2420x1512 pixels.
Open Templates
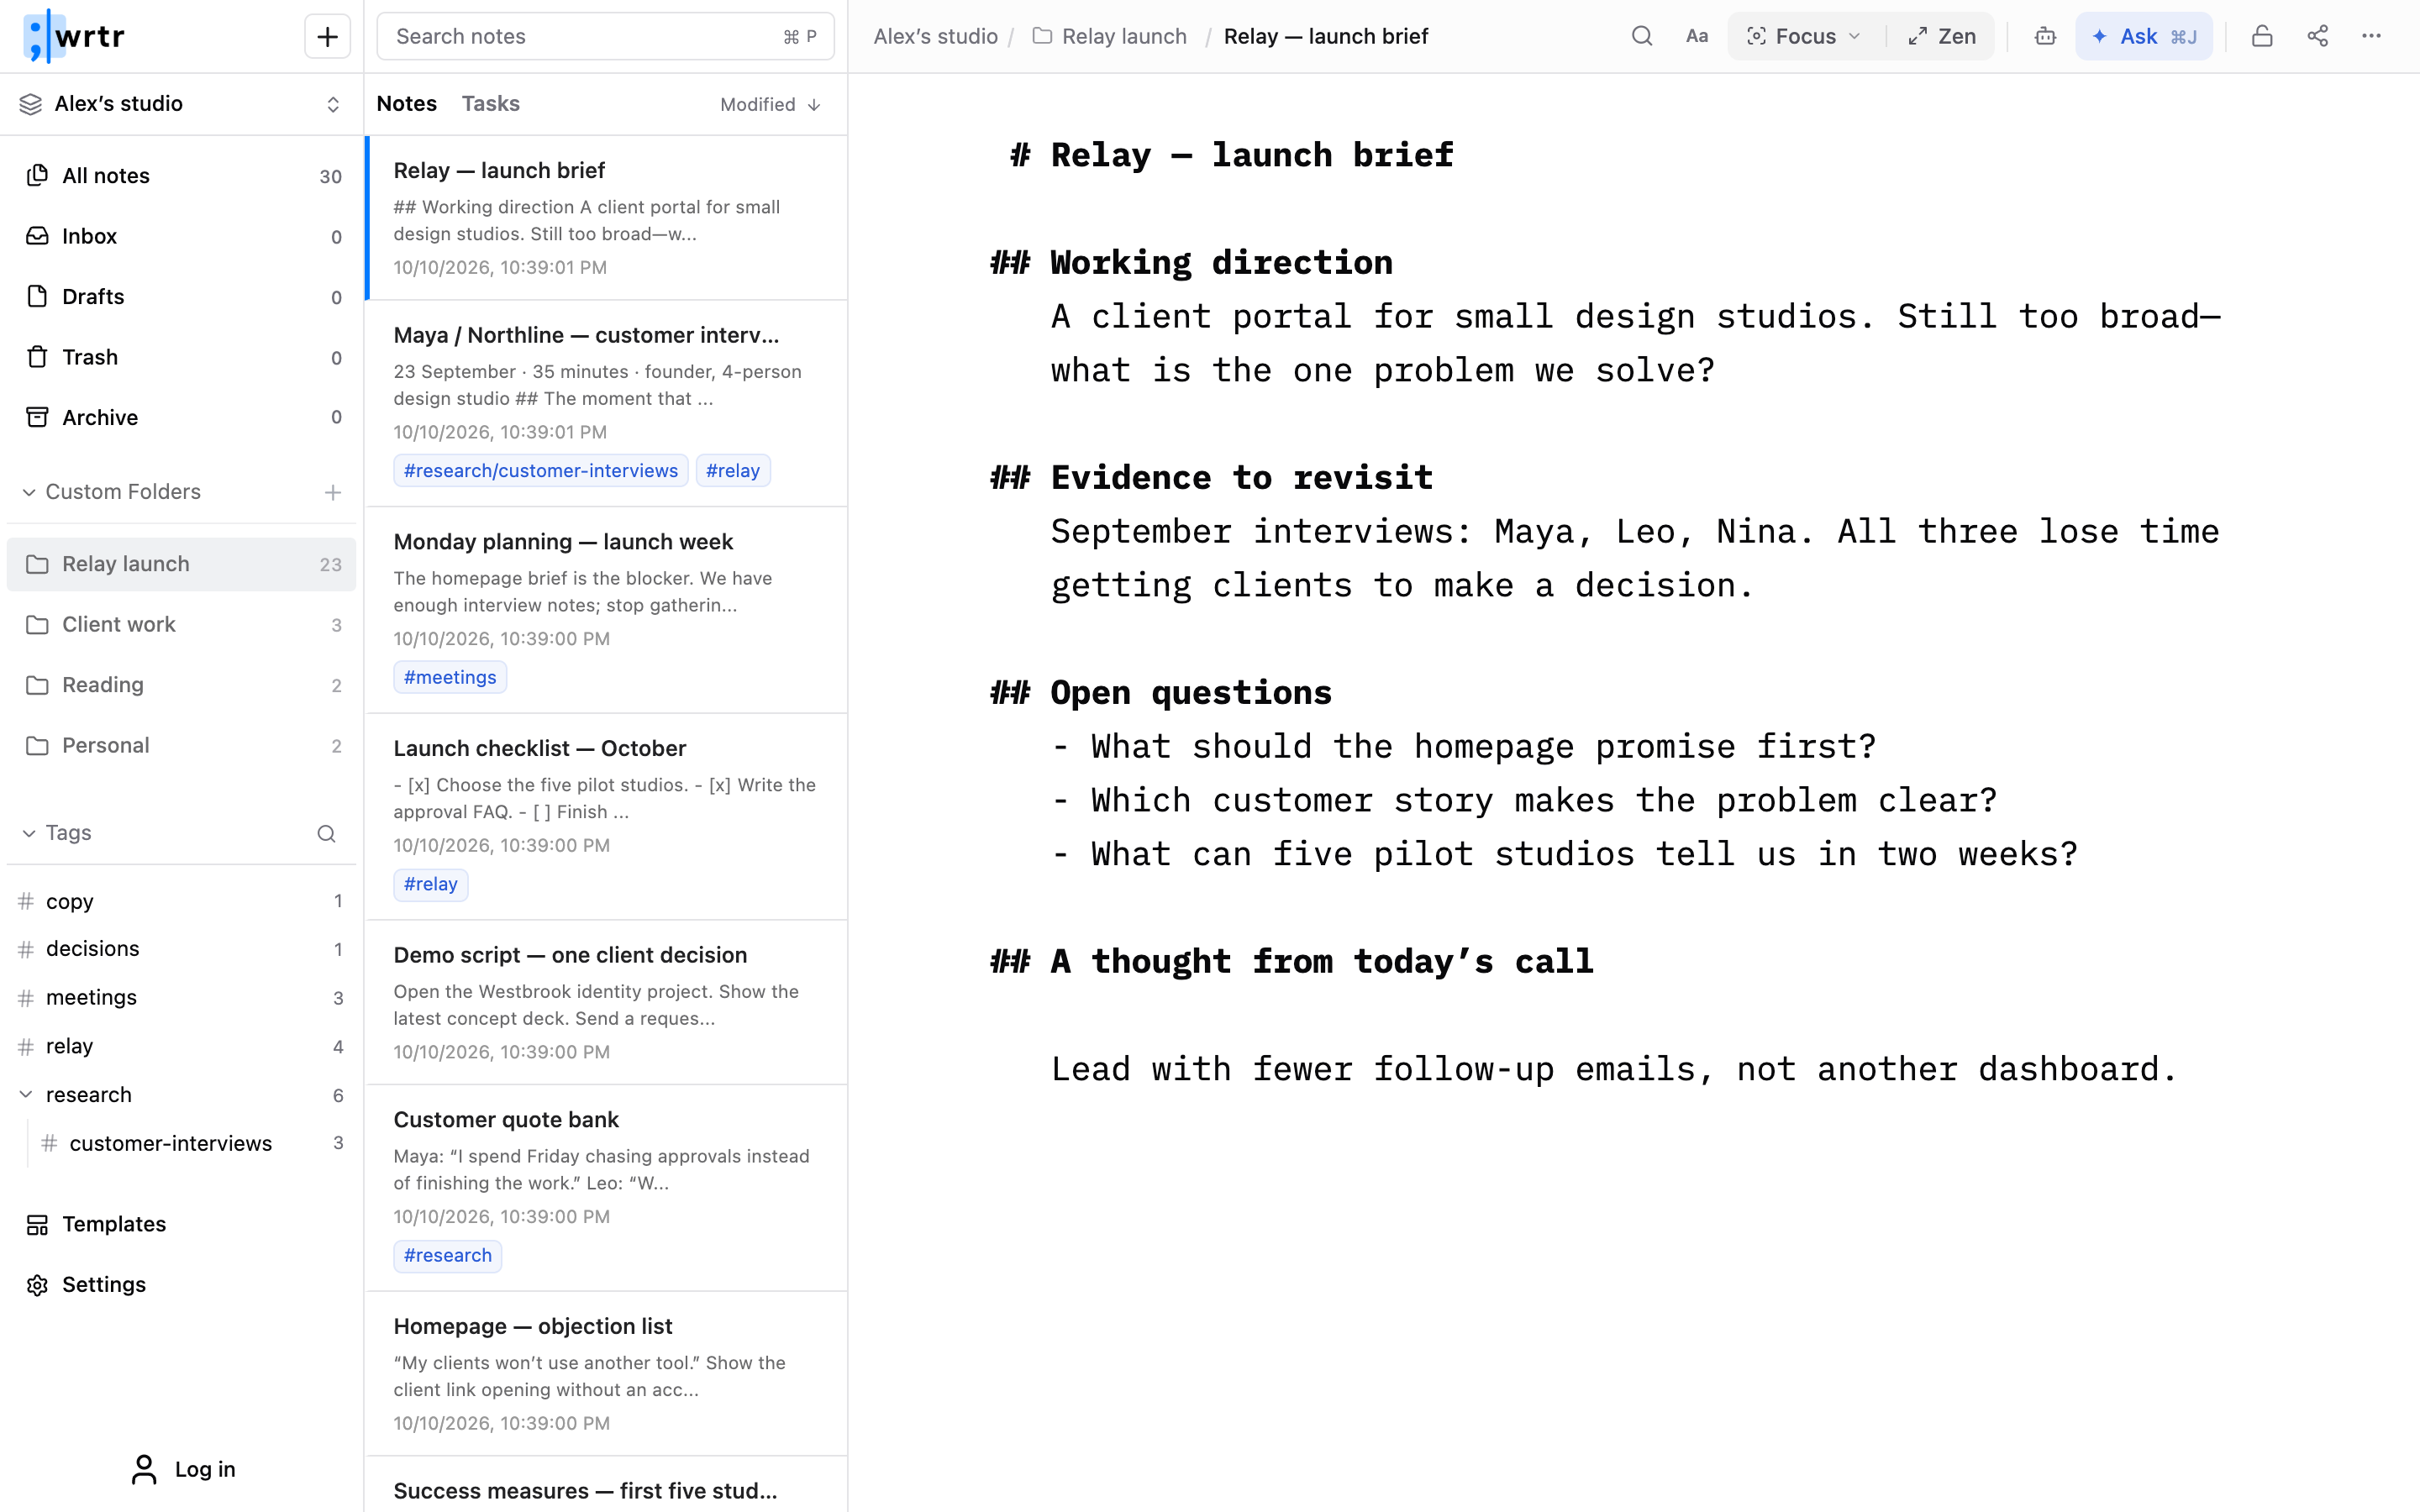(182, 1224)
